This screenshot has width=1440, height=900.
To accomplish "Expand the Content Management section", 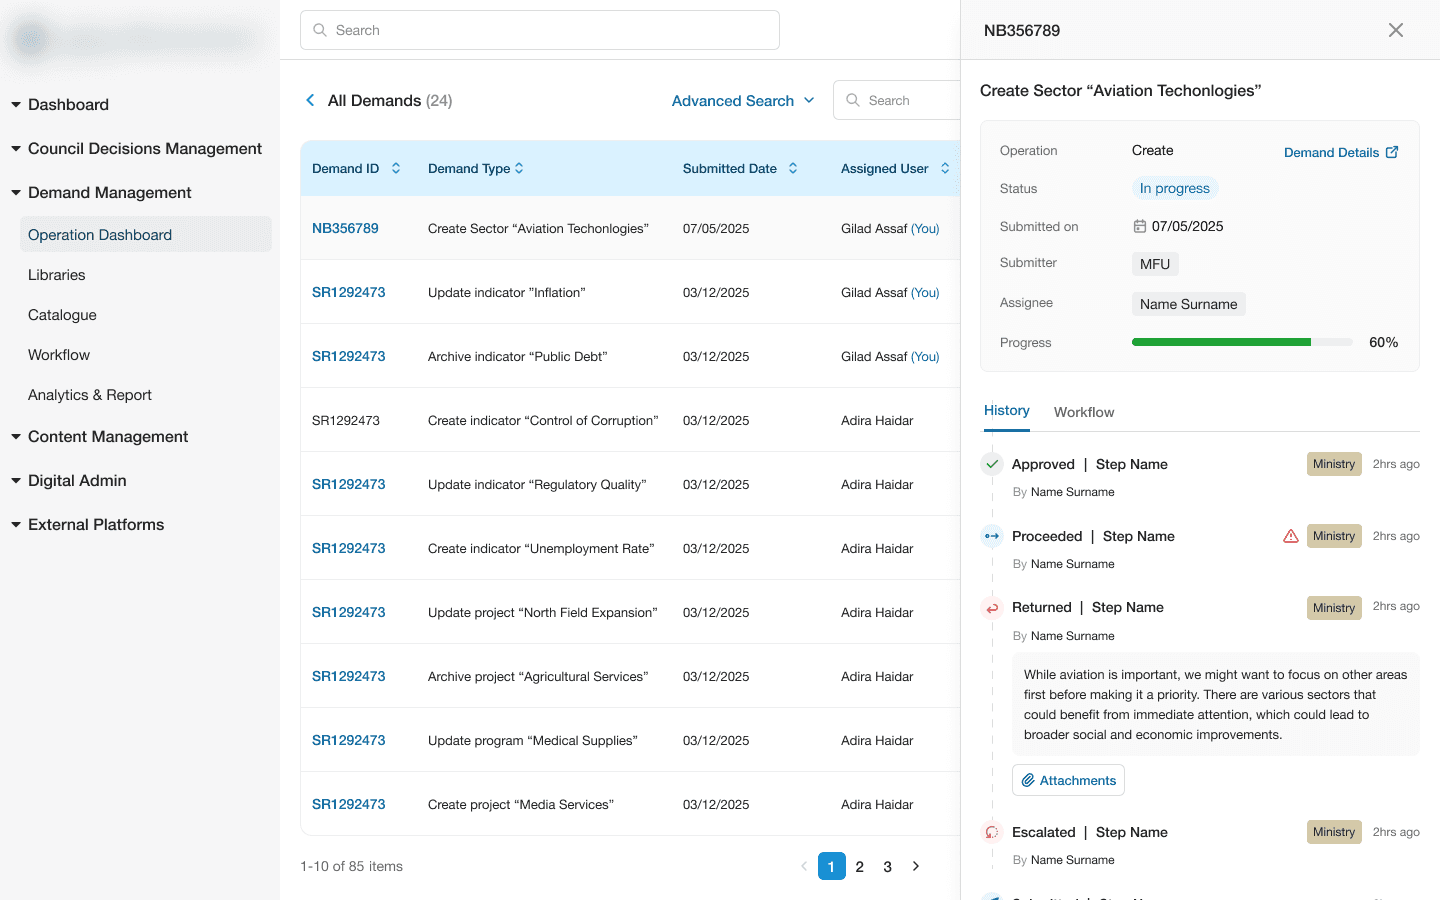I will coord(16,436).
